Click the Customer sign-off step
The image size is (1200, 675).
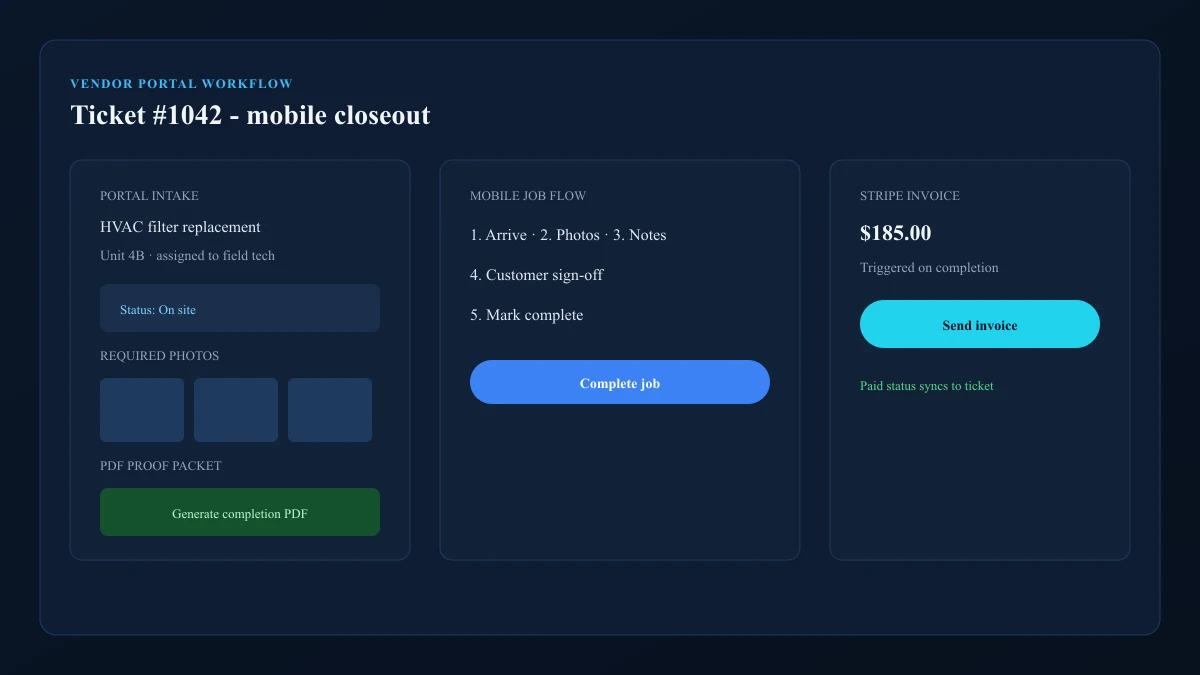tap(537, 275)
